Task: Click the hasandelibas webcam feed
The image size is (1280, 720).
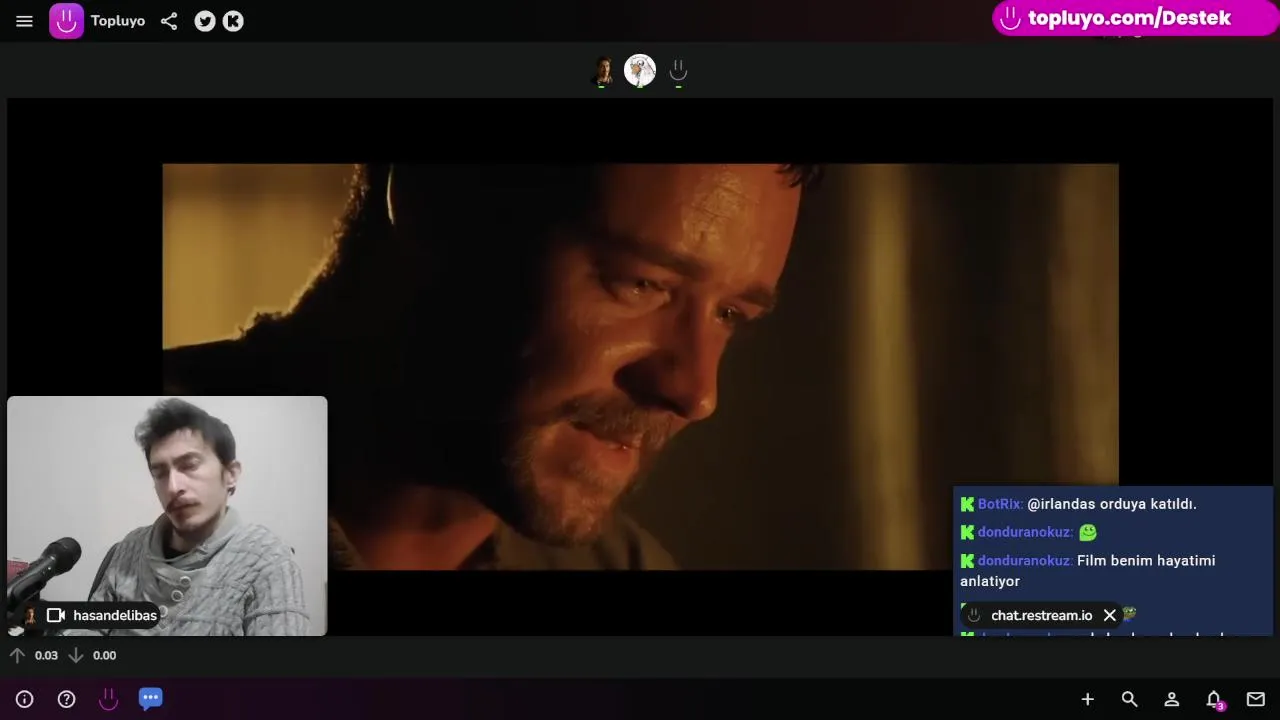Action: tap(167, 516)
